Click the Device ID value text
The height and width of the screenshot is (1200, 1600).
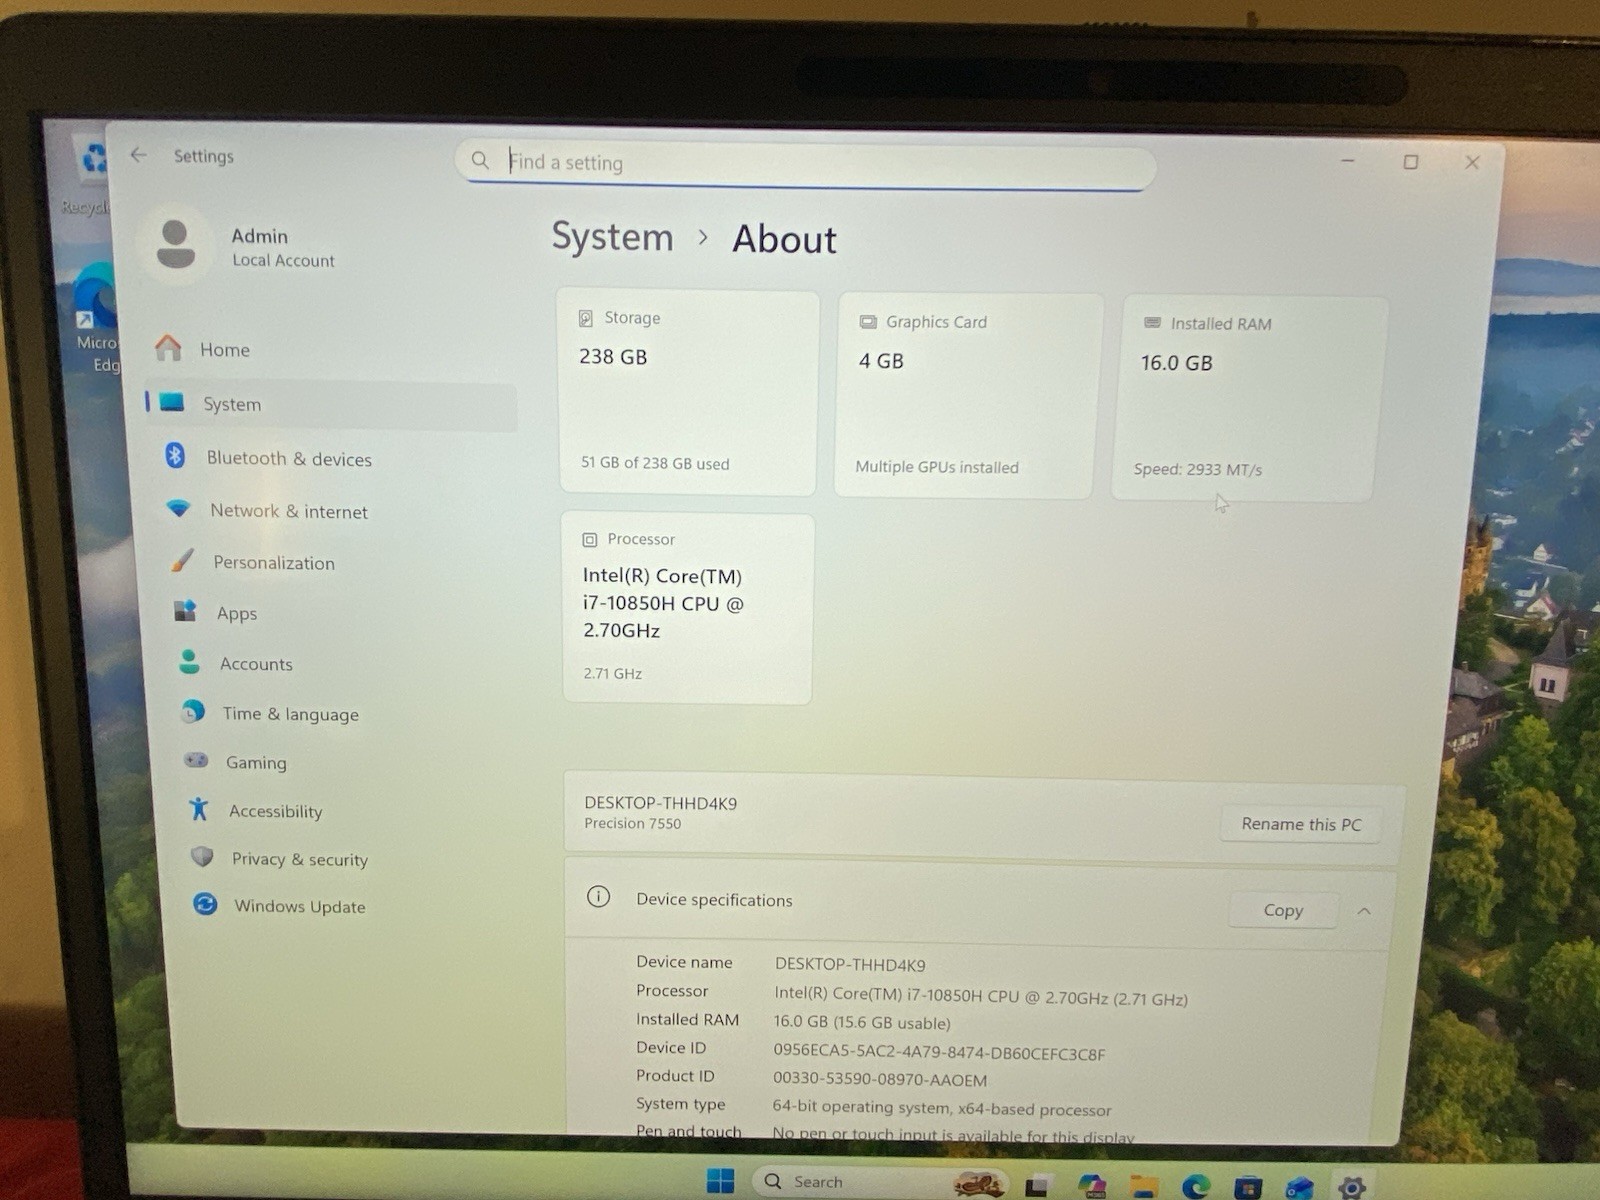pos(939,1053)
